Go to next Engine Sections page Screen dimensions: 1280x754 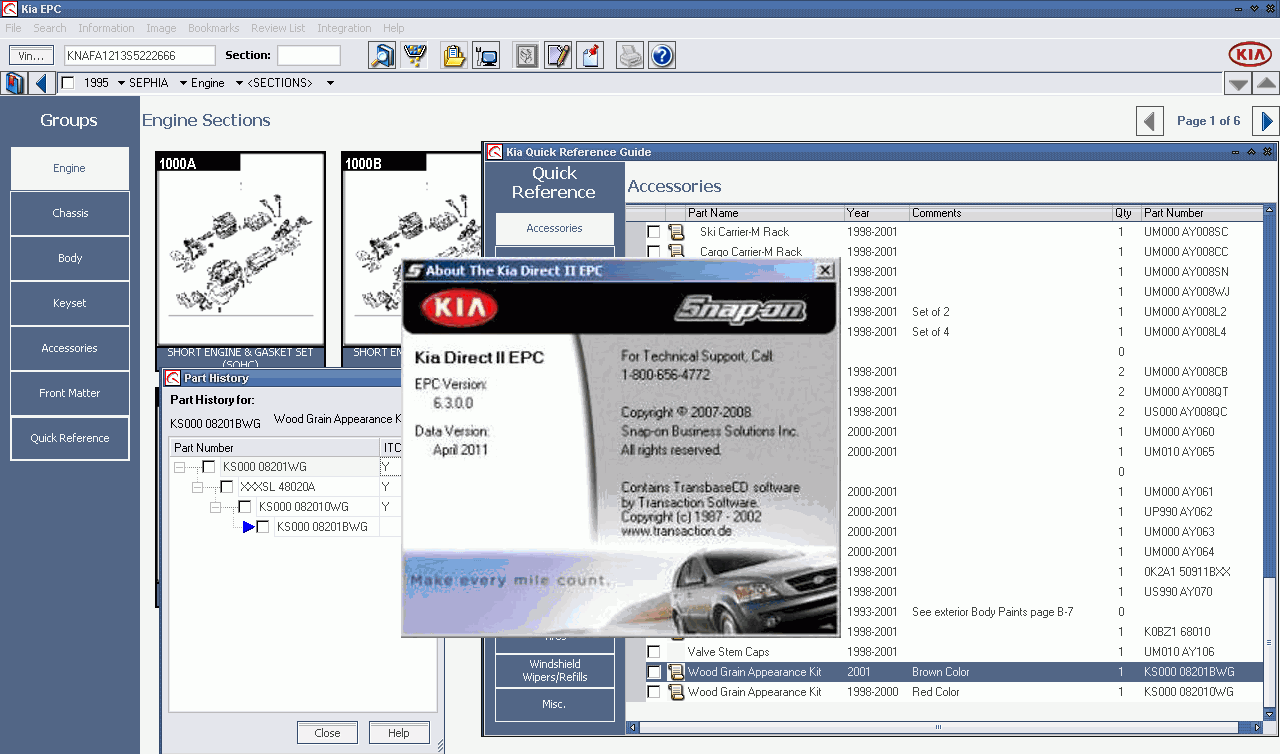click(x=1266, y=121)
